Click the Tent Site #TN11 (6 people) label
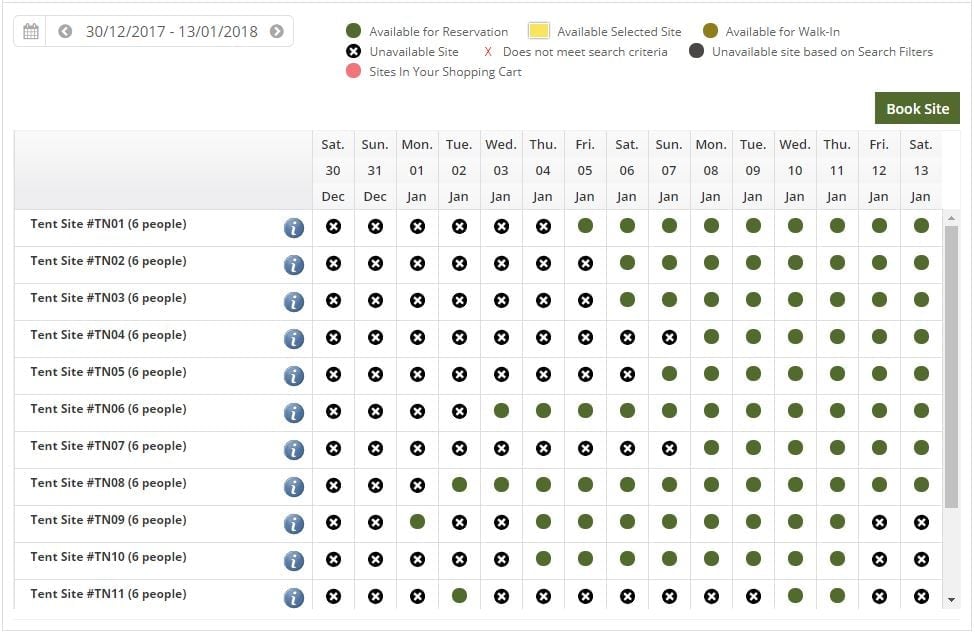975x636 pixels. click(x=108, y=594)
